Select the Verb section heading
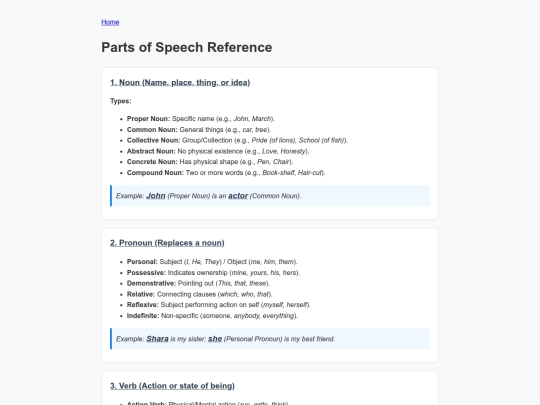Screen dimensions: 540x405 coord(173,386)
